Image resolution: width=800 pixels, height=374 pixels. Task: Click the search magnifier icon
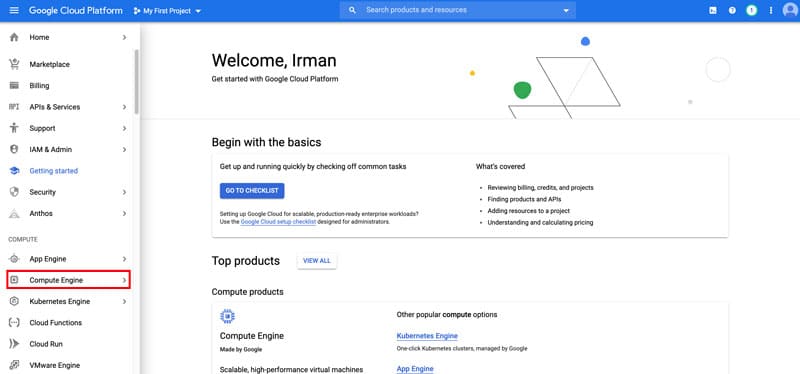[x=352, y=10]
